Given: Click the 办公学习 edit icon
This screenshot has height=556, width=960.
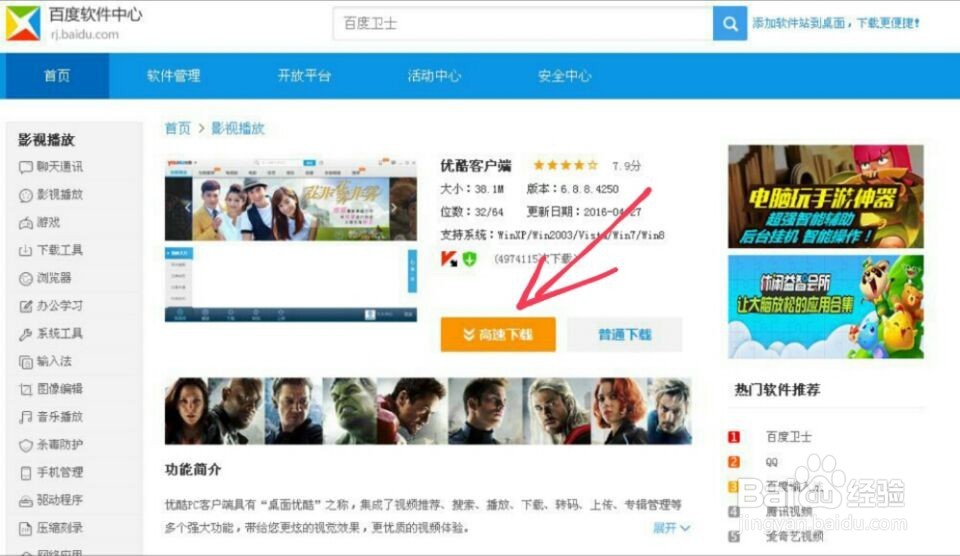Looking at the screenshot, I should 26,306.
